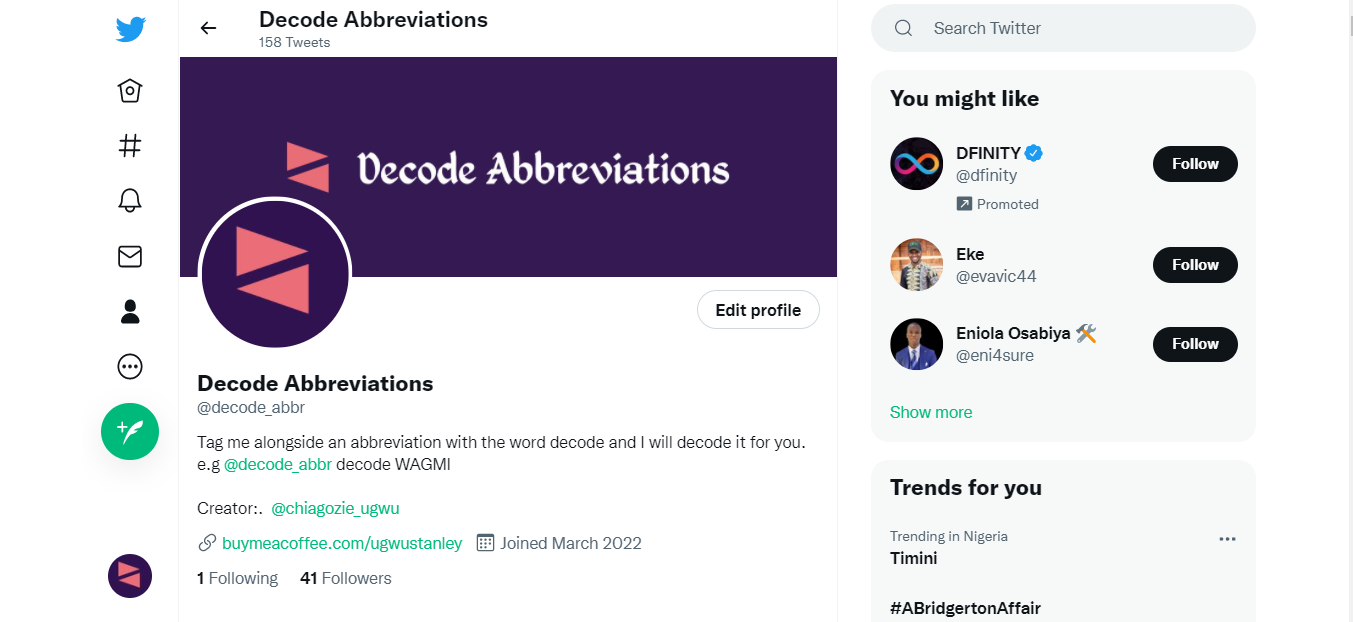View the 1 Following list

pyautogui.click(x=237, y=578)
